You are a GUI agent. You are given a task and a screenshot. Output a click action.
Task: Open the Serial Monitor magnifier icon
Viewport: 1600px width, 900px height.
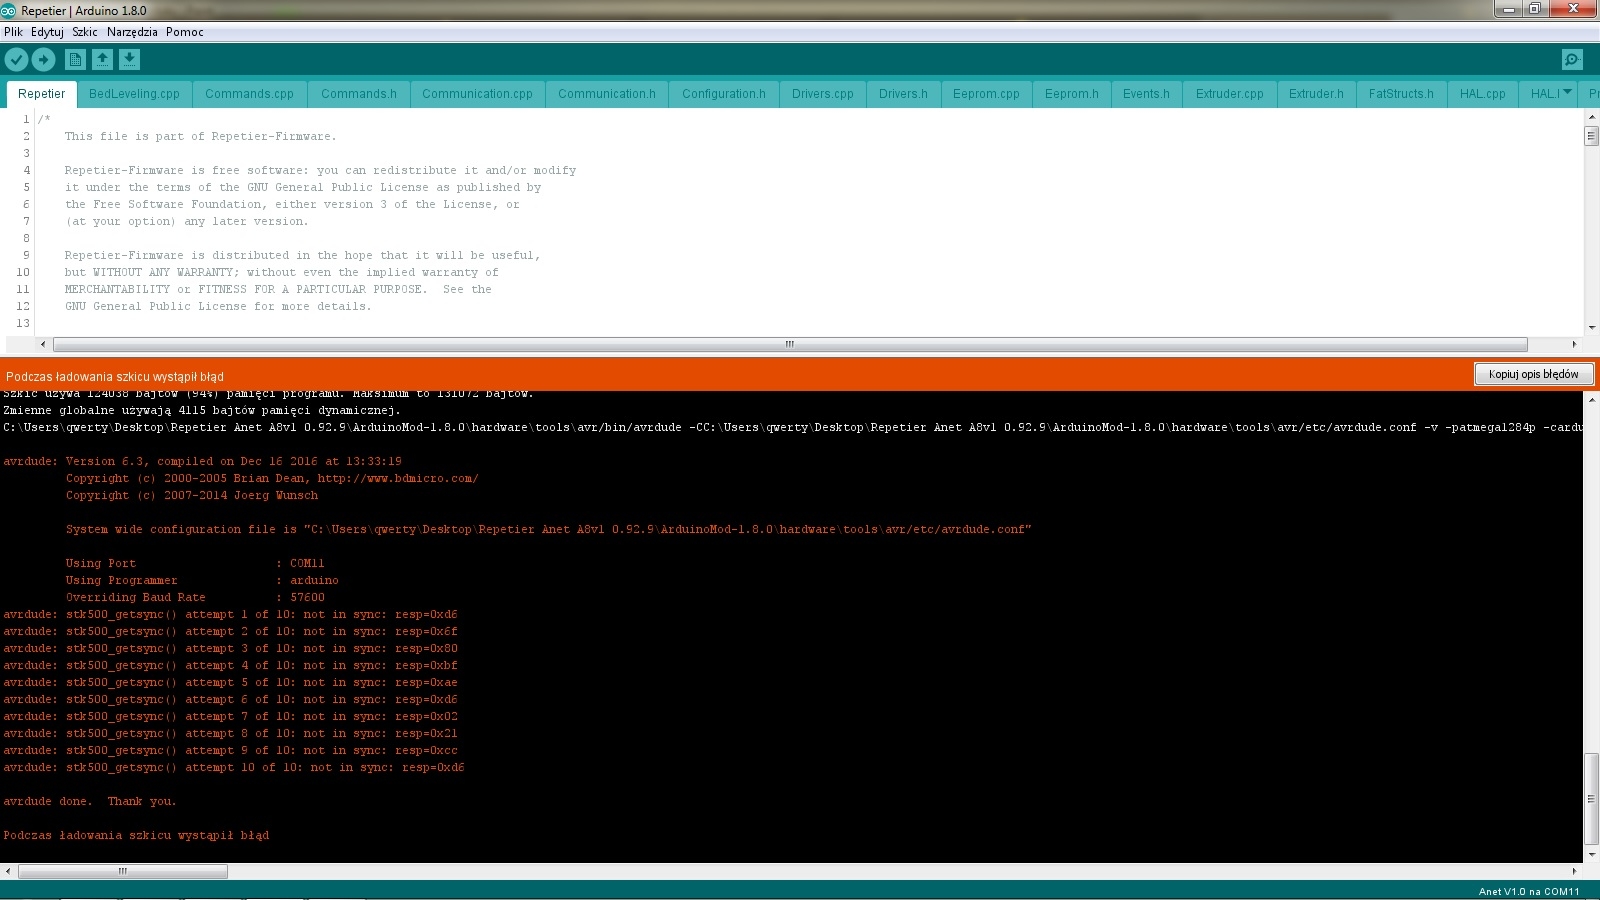(1572, 60)
